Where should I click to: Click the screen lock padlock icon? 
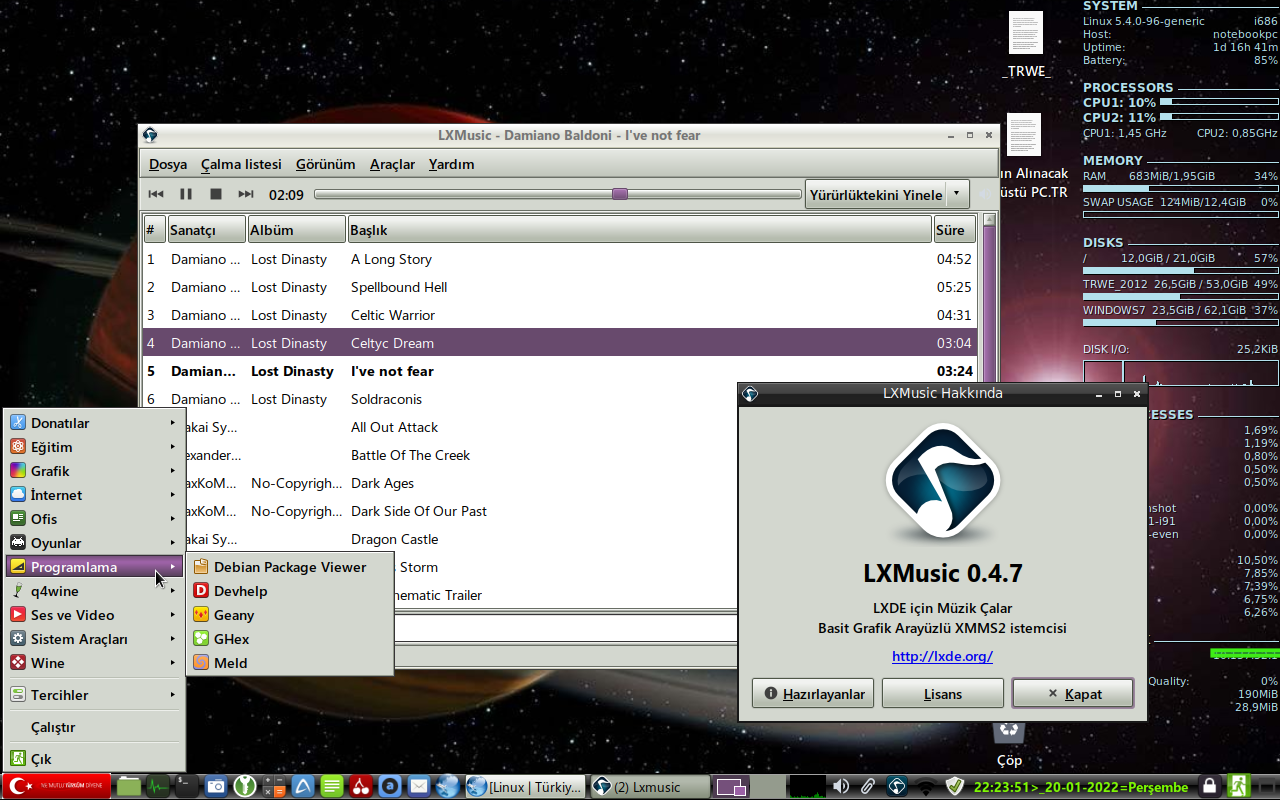click(1209, 786)
